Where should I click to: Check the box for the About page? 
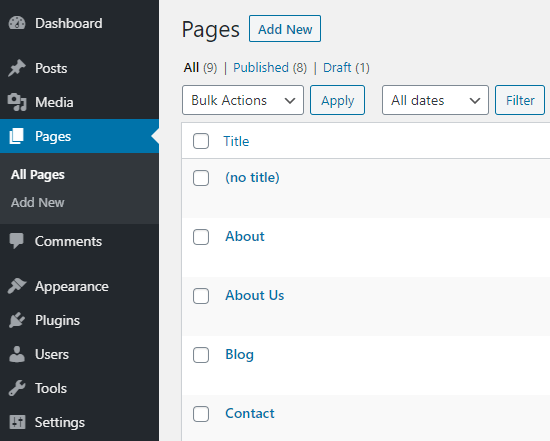click(201, 237)
